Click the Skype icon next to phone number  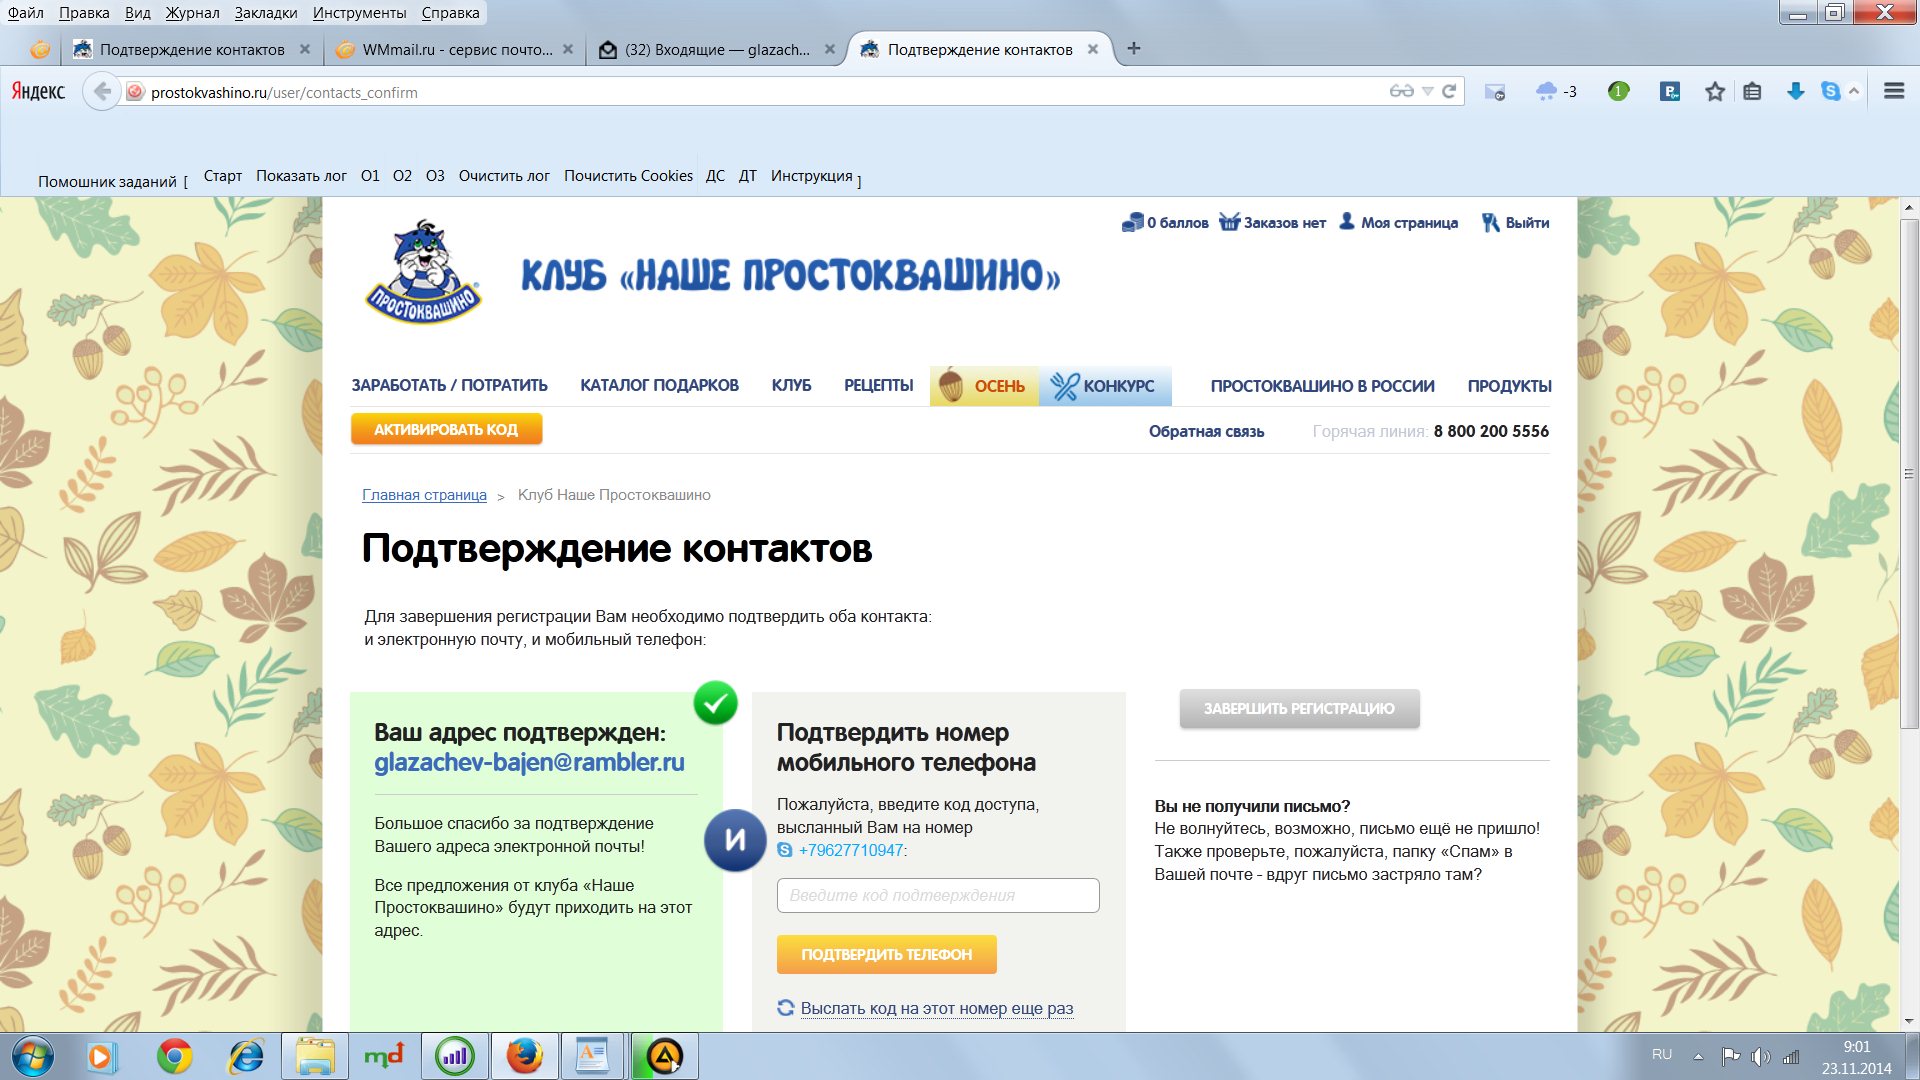pyautogui.click(x=785, y=850)
